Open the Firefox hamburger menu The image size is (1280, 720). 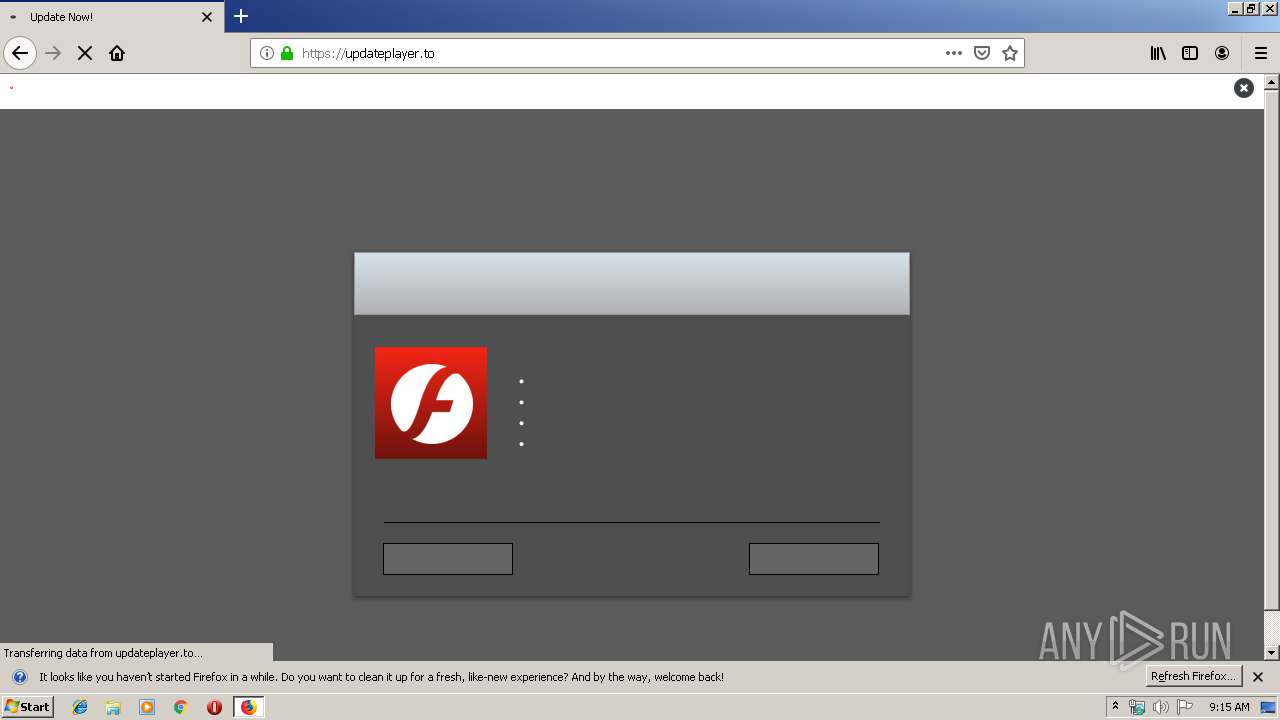pyautogui.click(x=1261, y=53)
